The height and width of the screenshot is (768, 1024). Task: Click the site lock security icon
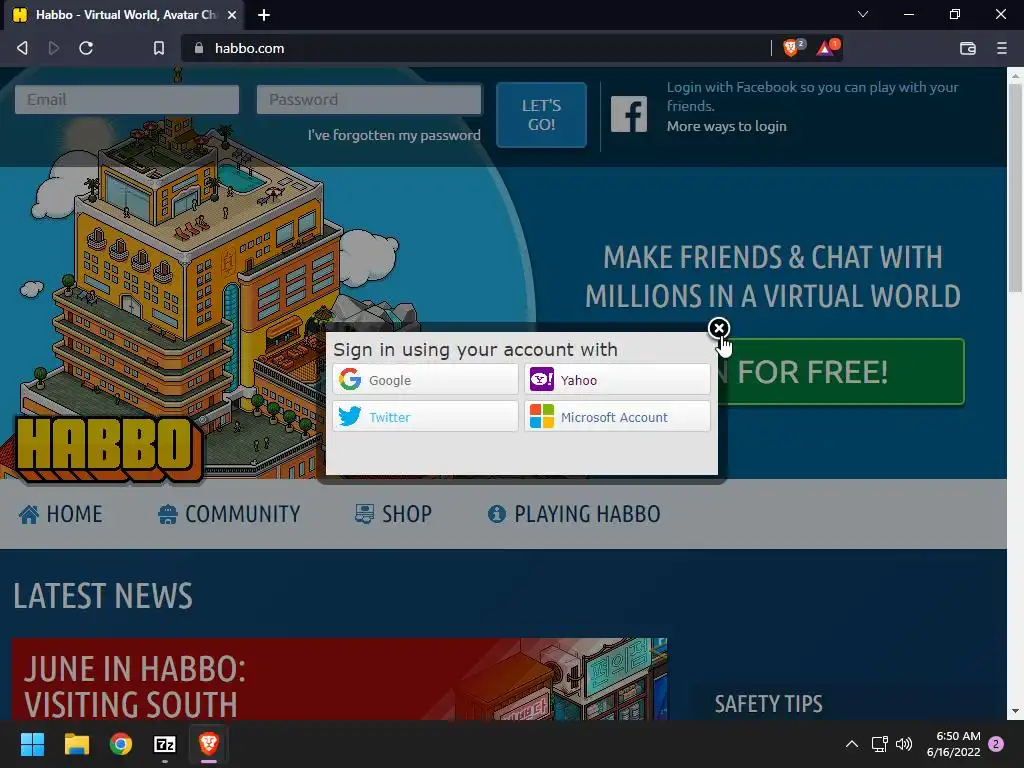coord(199,48)
